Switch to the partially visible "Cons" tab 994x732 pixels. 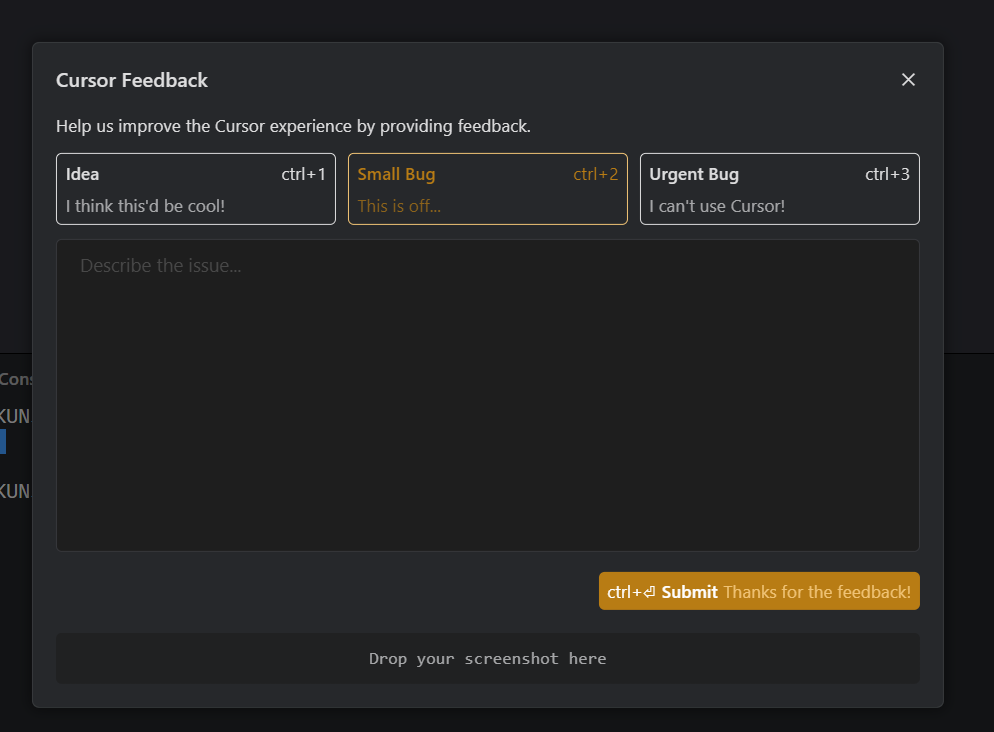[15, 380]
